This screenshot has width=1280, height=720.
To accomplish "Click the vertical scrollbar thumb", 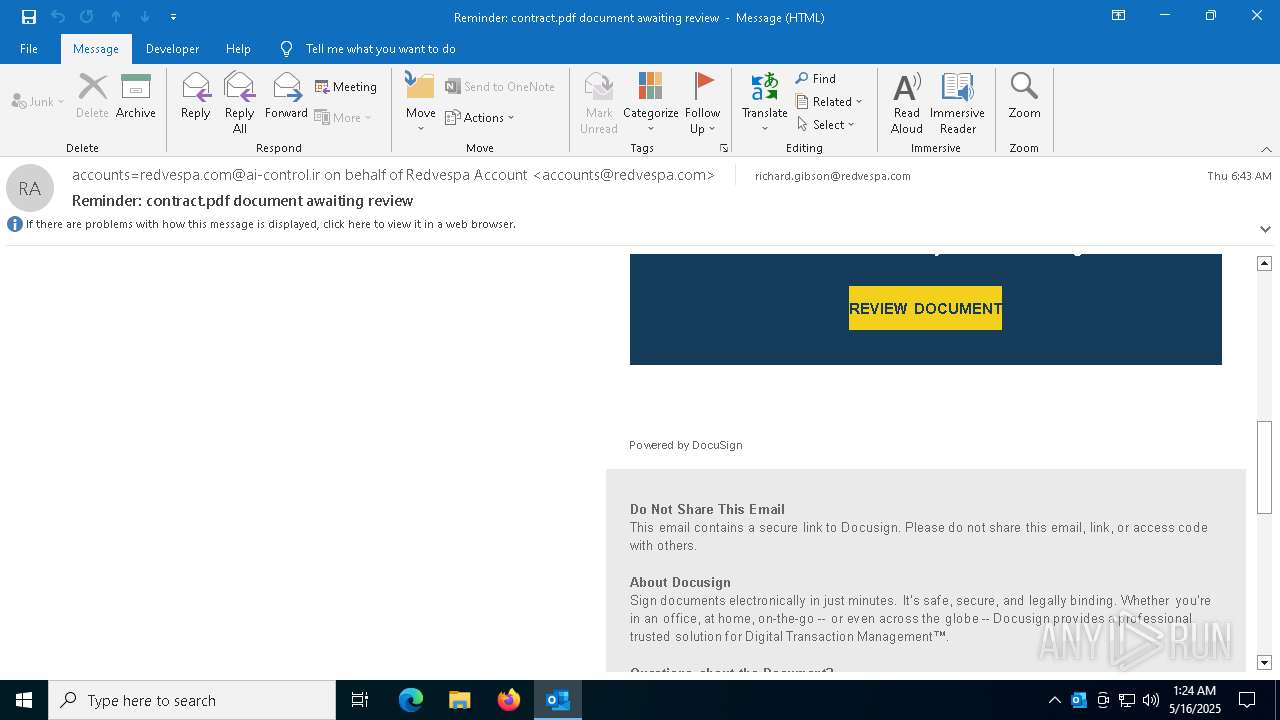I will [1264, 467].
